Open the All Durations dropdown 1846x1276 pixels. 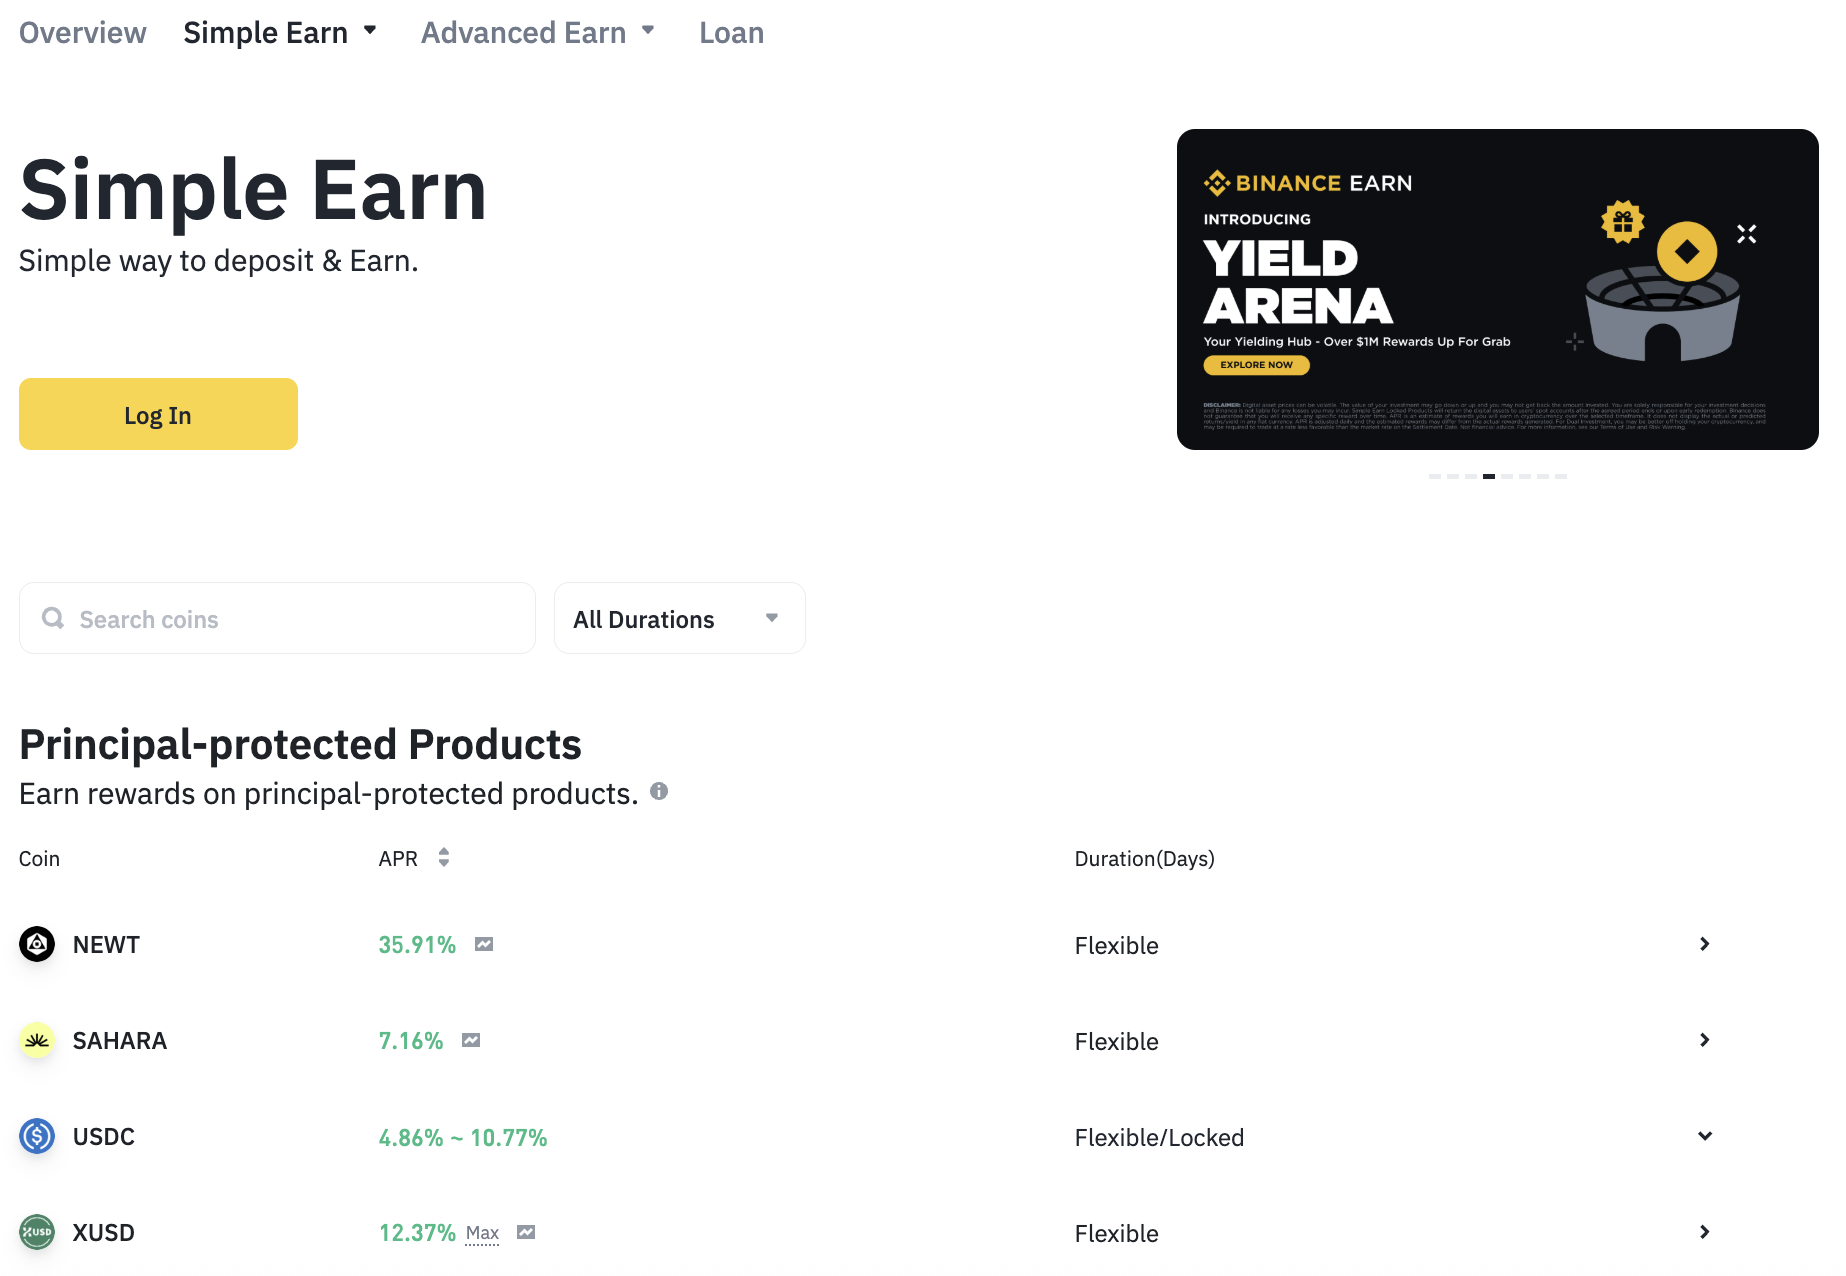tap(679, 618)
